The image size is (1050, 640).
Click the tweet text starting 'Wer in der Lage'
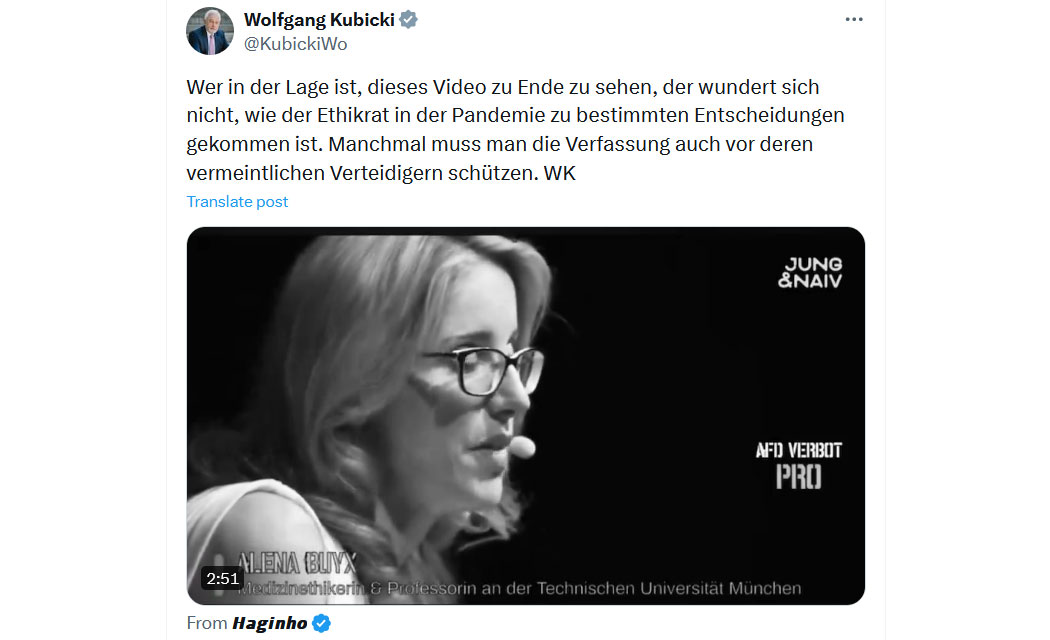tap(516, 130)
